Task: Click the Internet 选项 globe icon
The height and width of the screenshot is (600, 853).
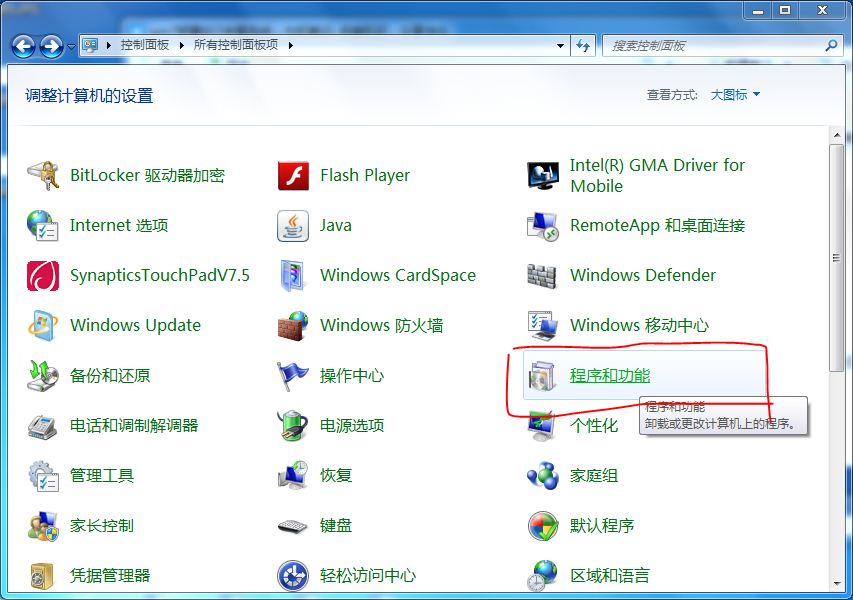Action: (42, 225)
